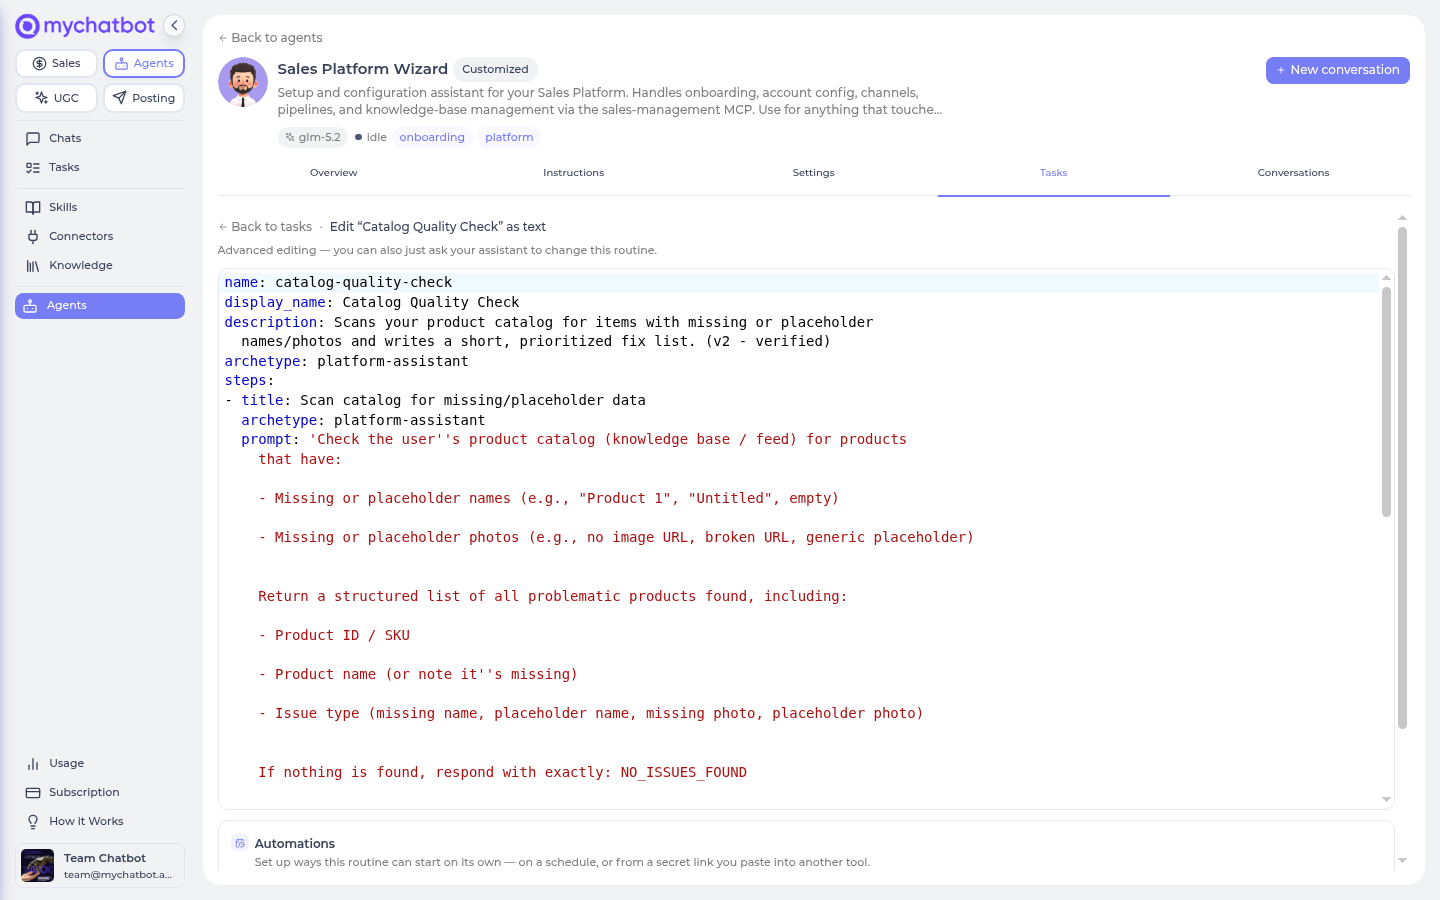
Task: Start a New conversation
Action: tap(1337, 70)
